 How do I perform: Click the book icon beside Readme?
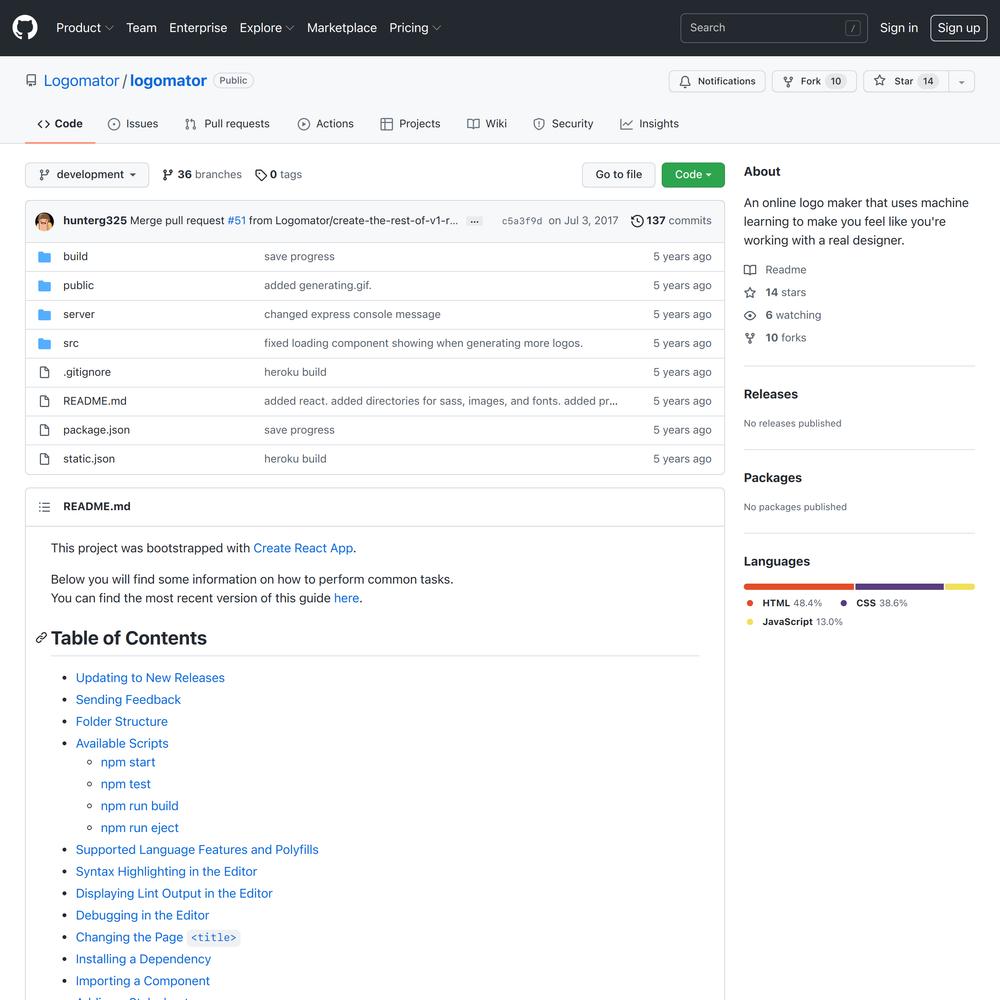coord(750,270)
